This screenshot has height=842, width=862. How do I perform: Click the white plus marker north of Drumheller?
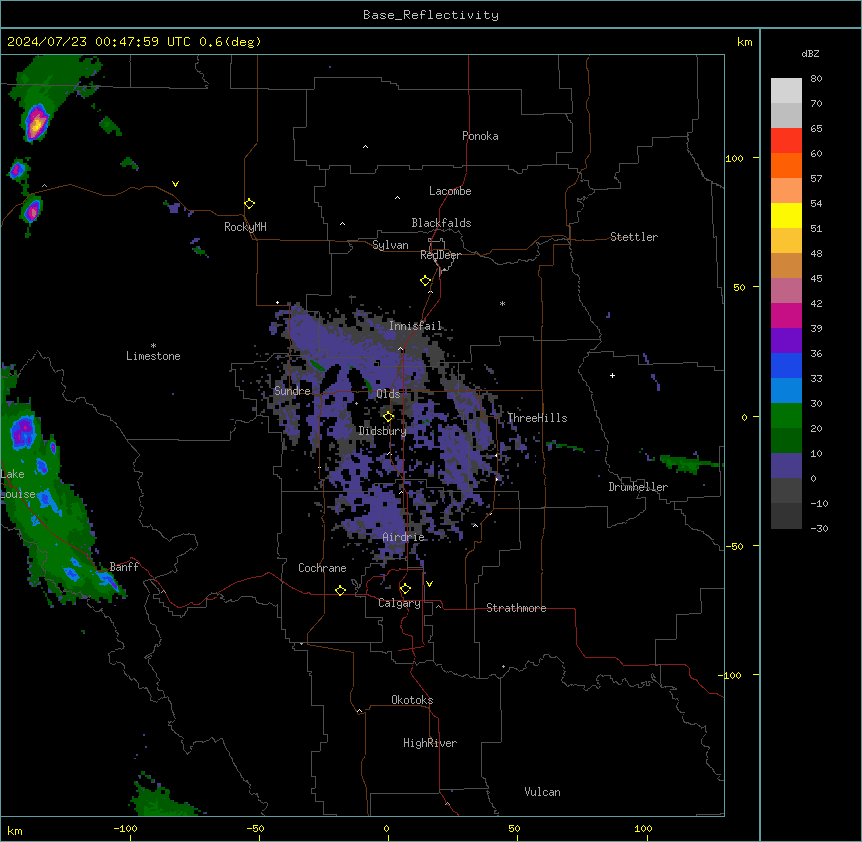[612, 375]
